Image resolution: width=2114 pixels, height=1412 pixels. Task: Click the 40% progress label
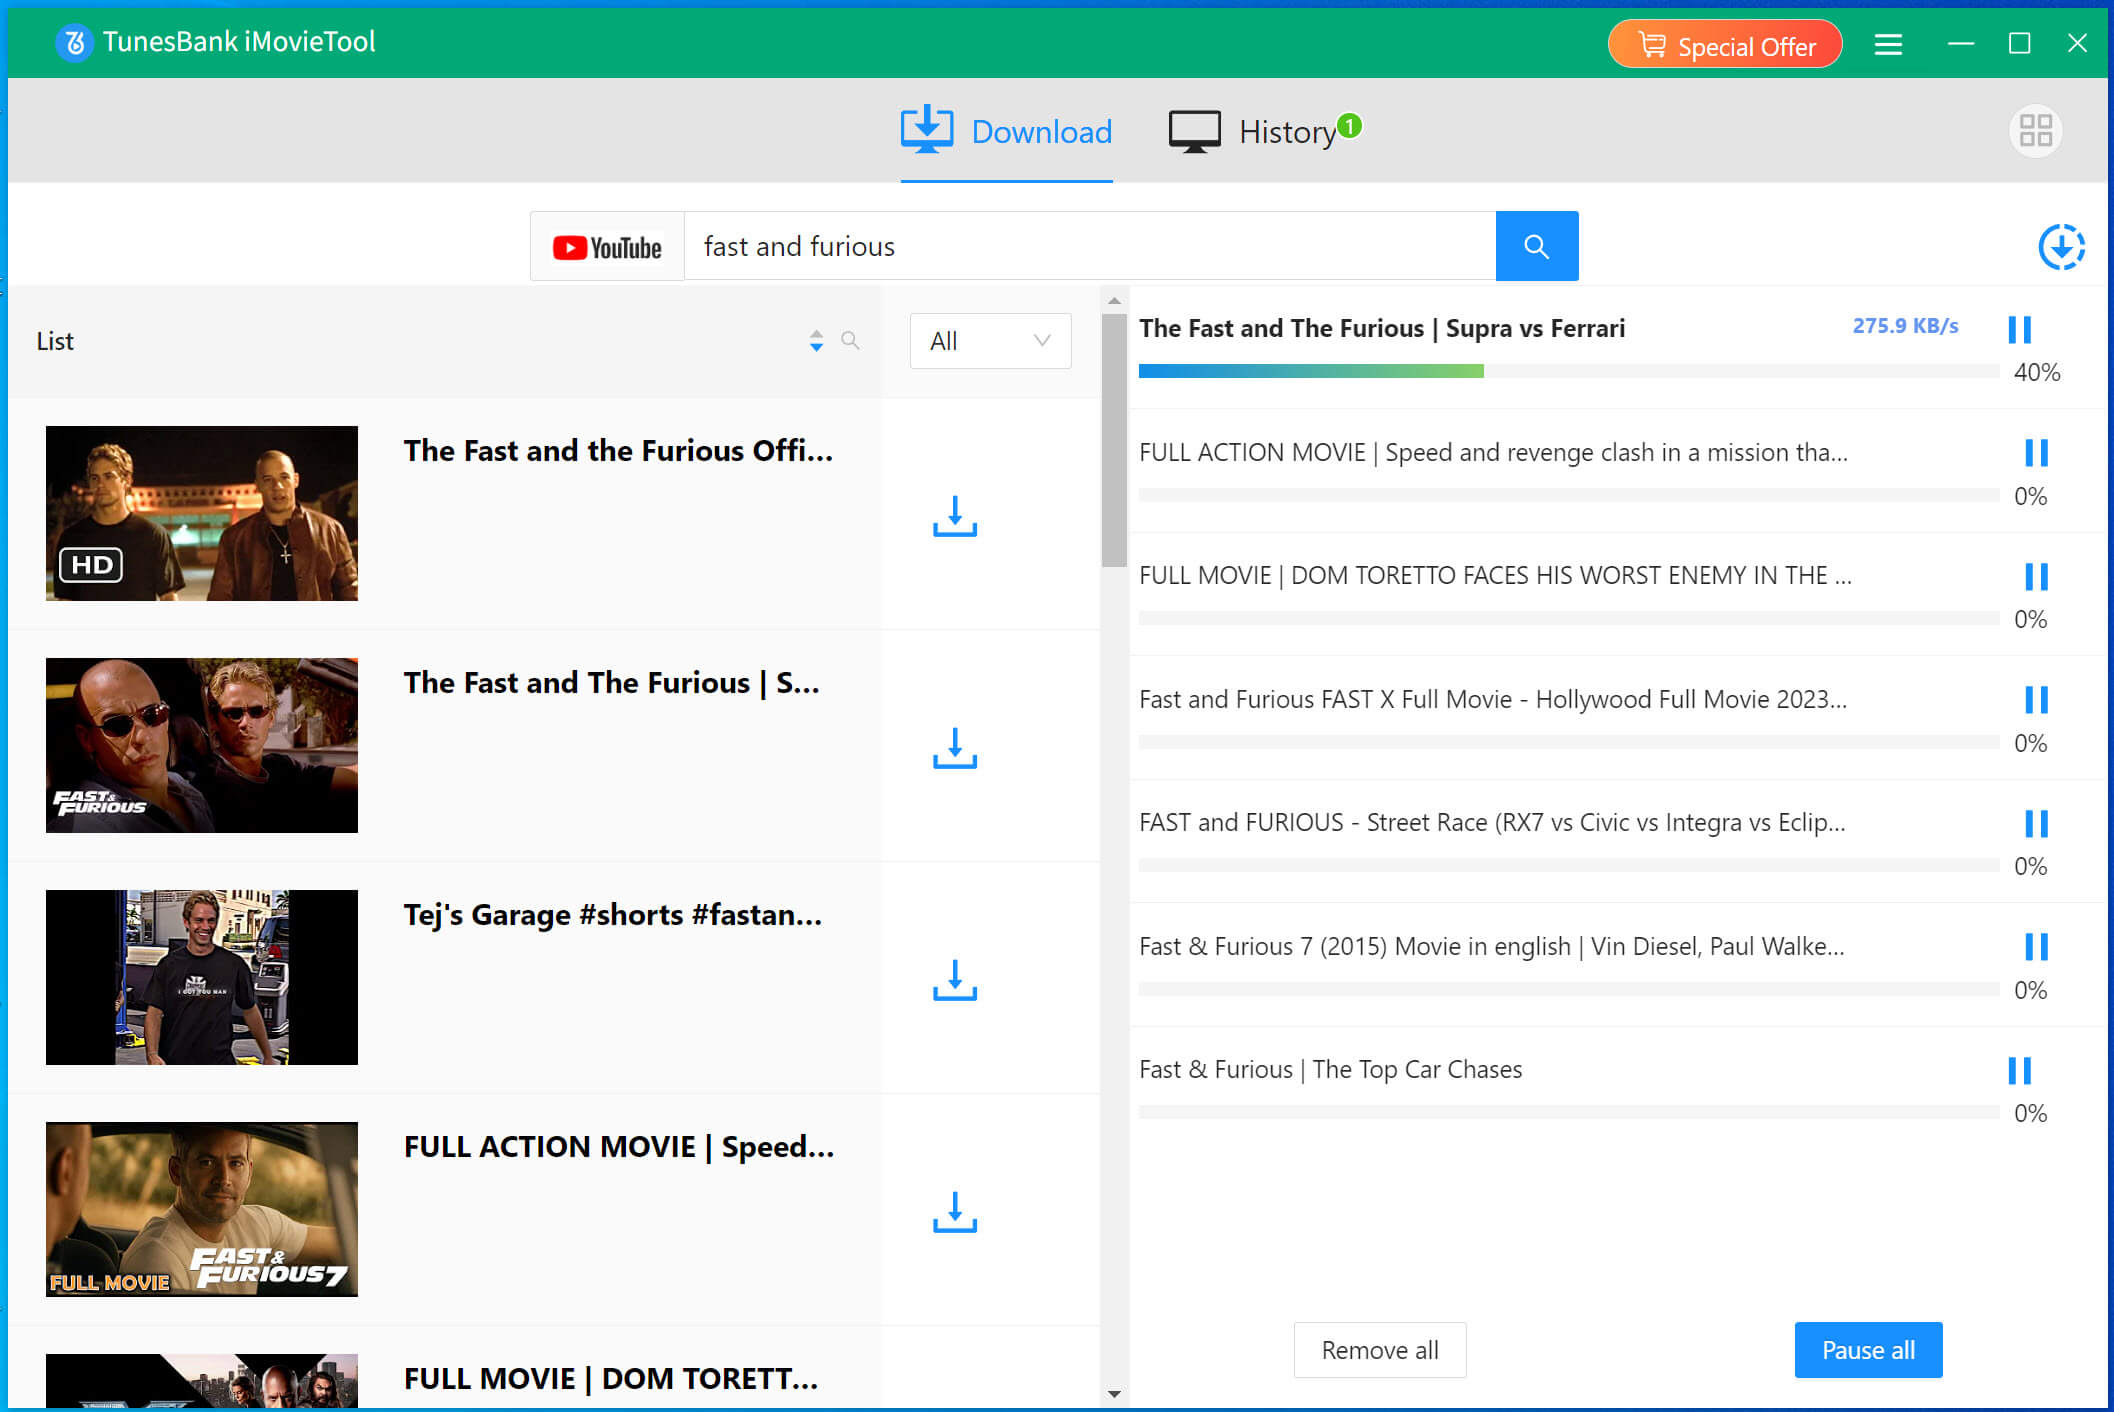click(2037, 373)
